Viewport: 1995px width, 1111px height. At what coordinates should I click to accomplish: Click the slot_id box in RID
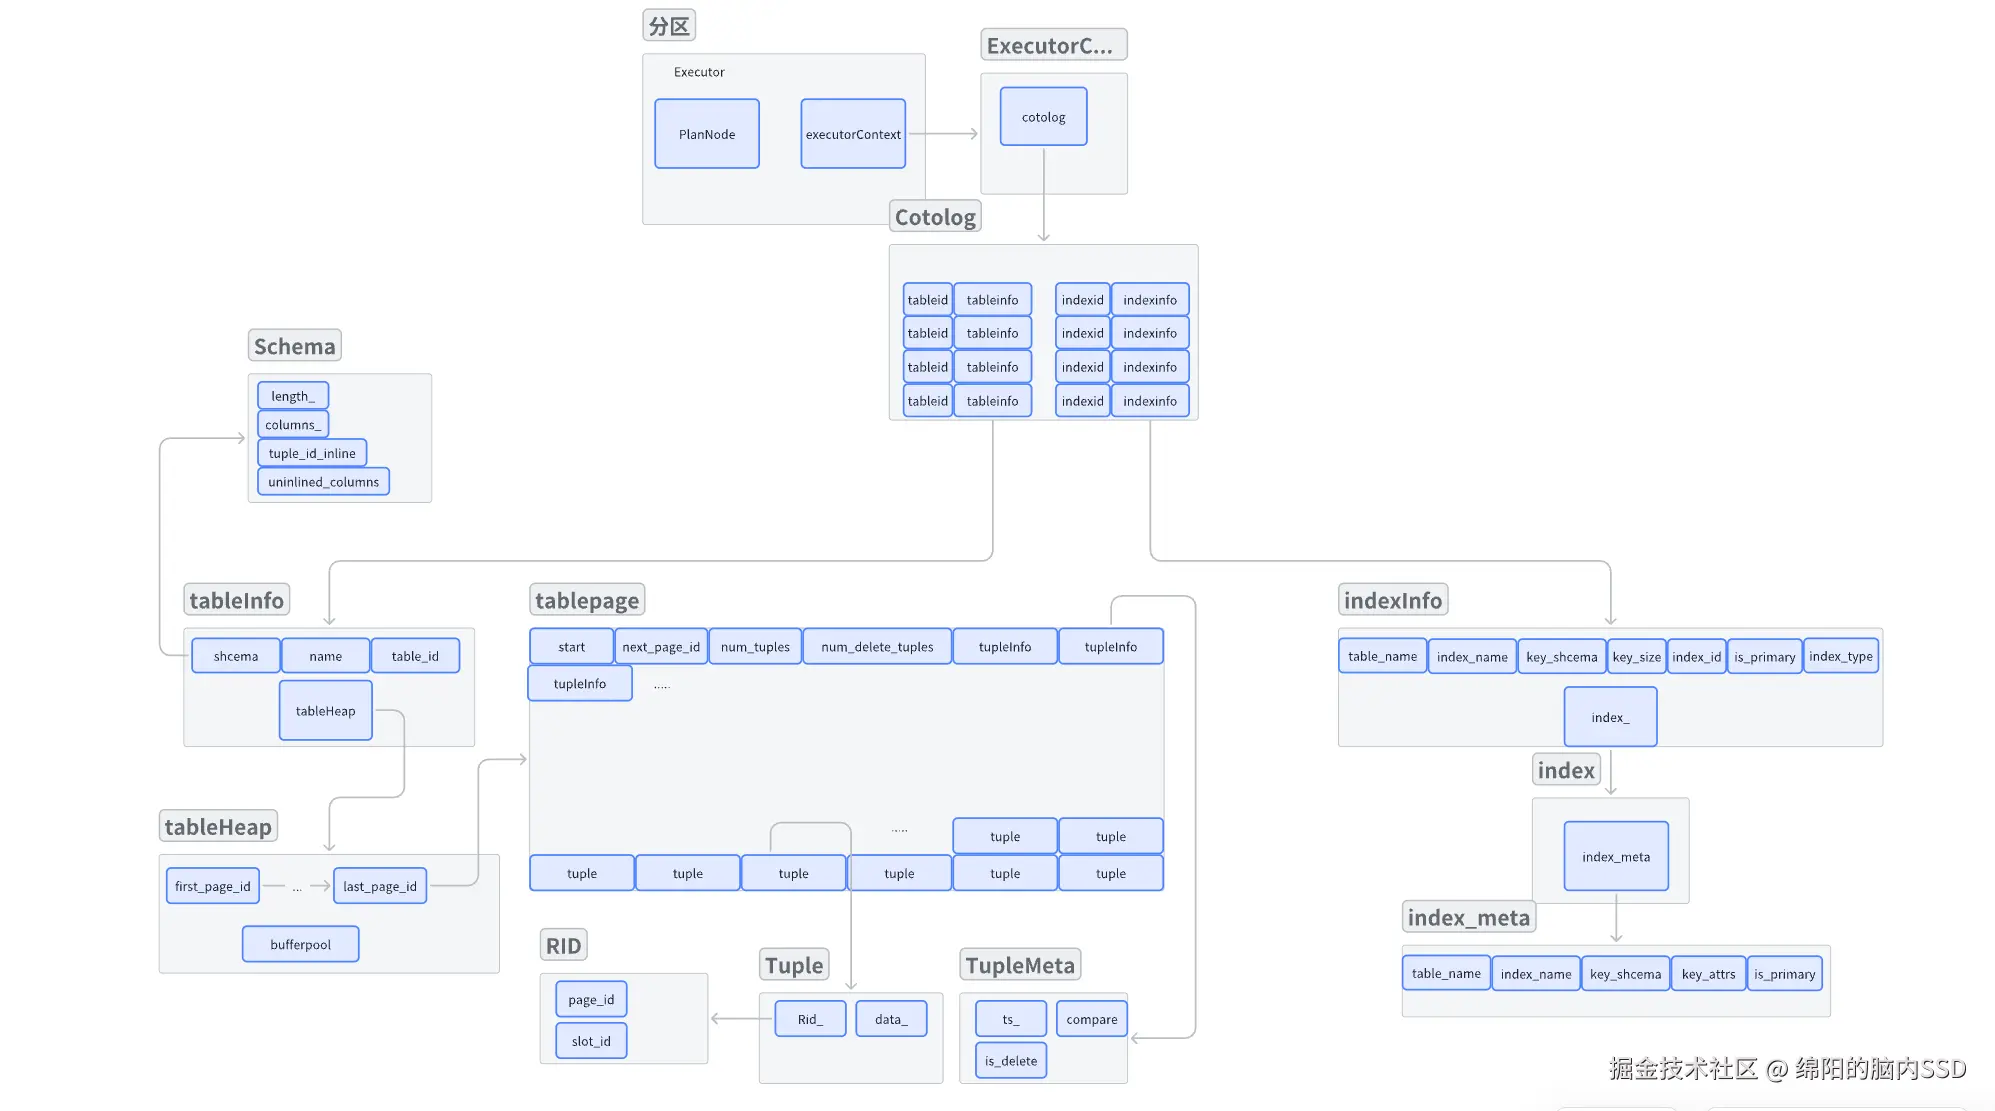(590, 1041)
